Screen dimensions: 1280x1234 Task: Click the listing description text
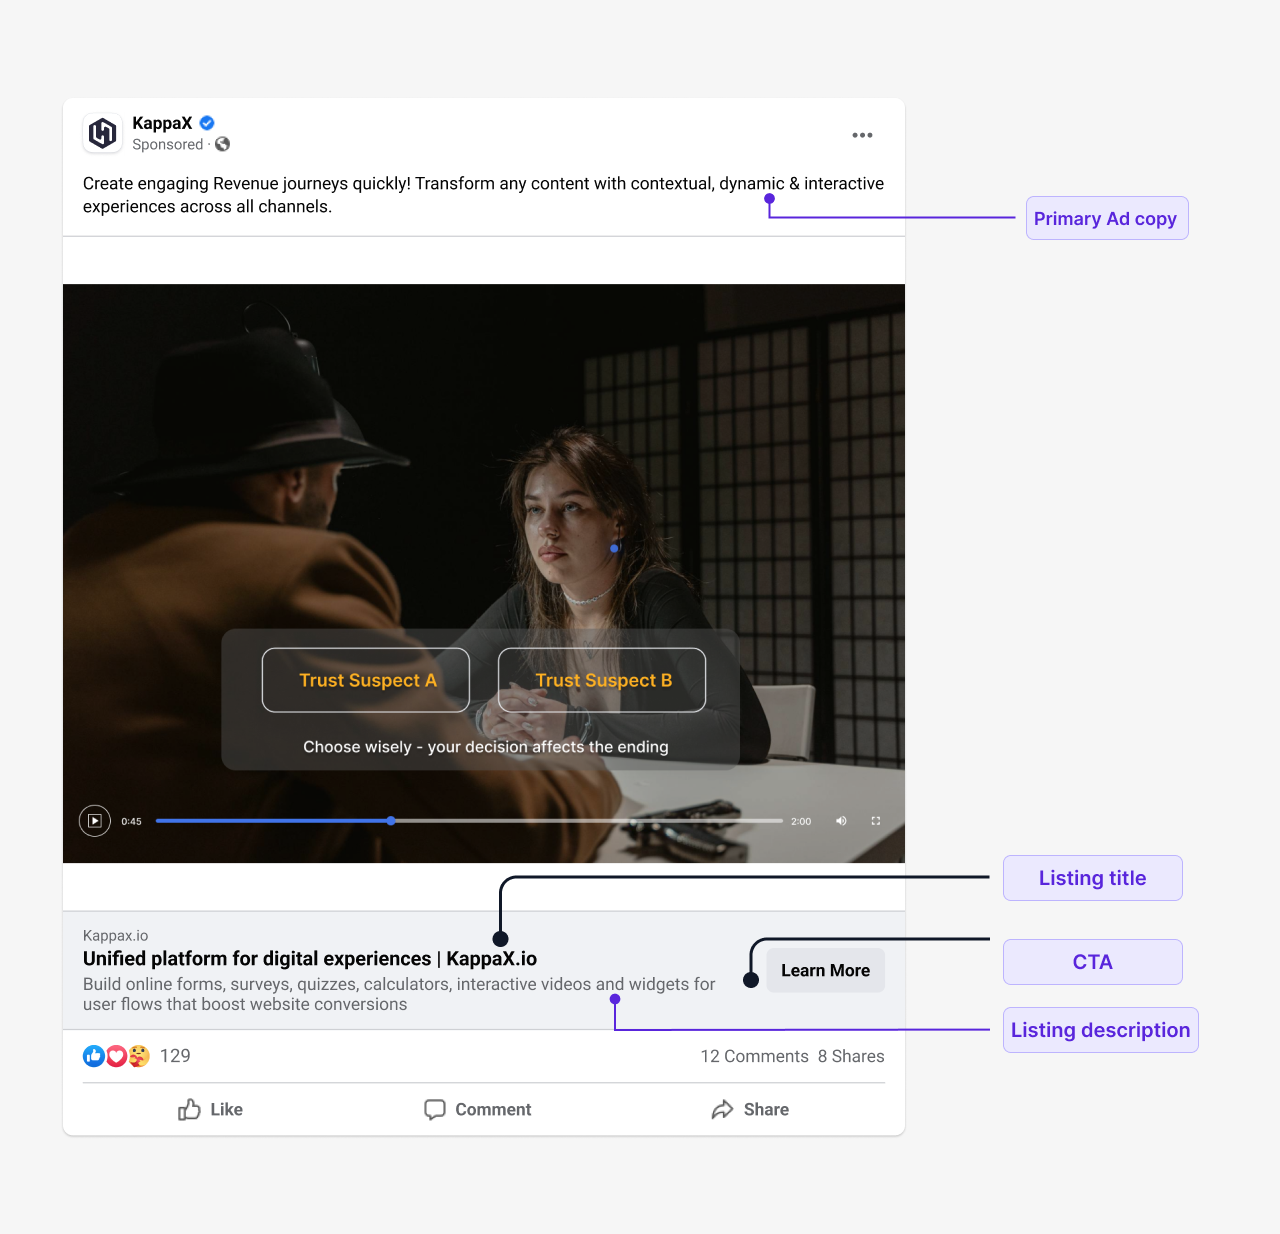tap(399, 994)
